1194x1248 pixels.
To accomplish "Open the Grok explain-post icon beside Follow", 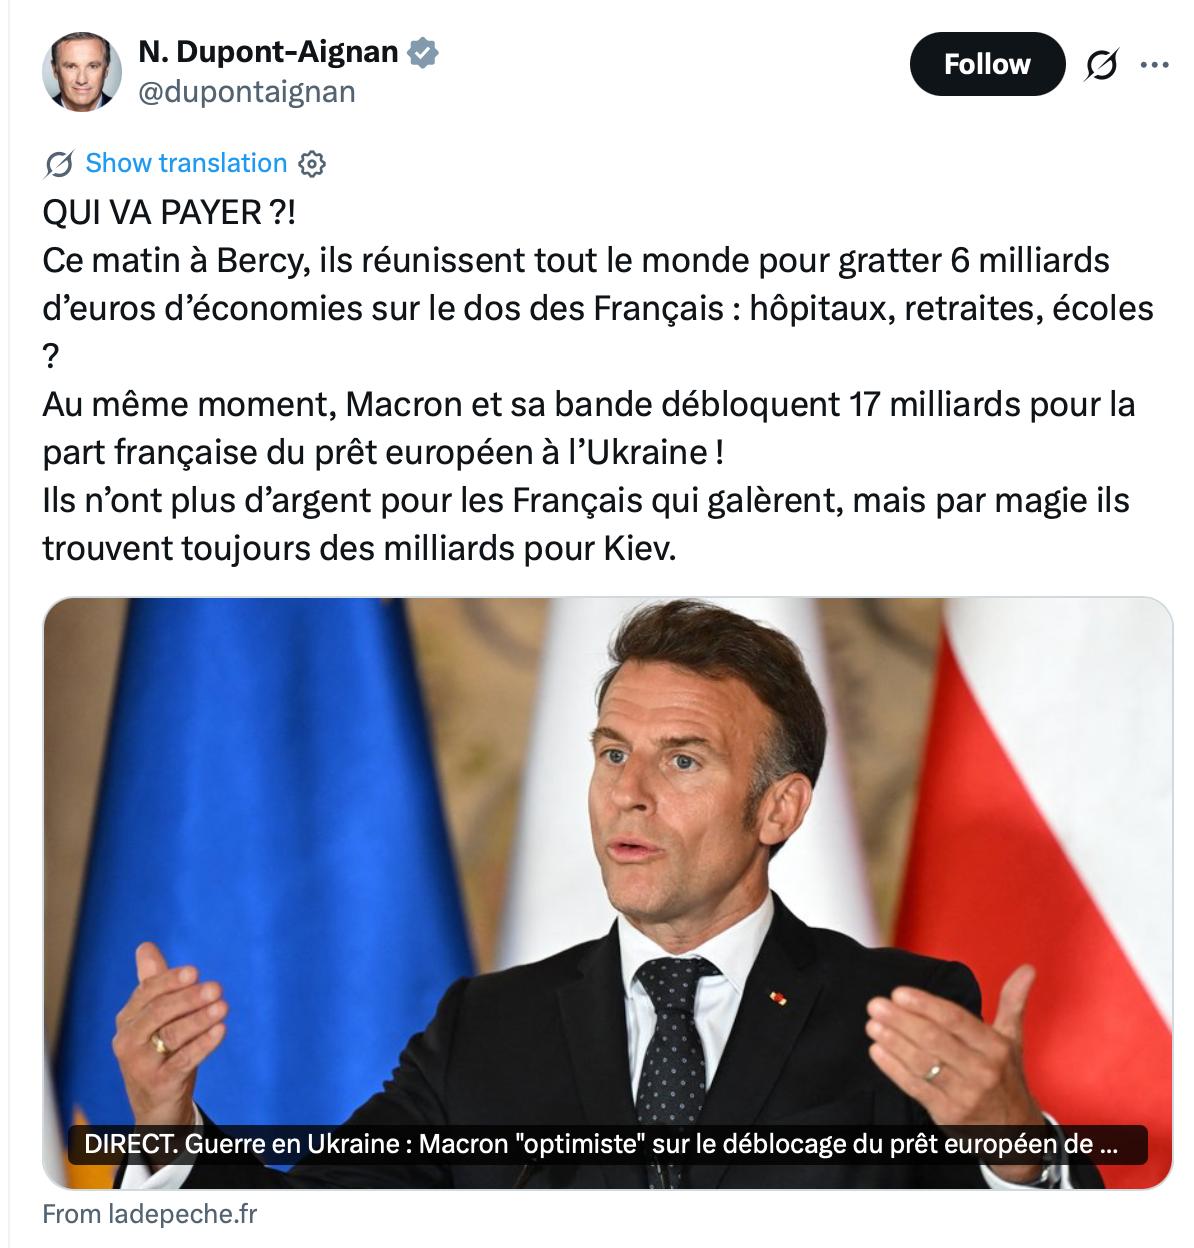I will pos(1101,65).
